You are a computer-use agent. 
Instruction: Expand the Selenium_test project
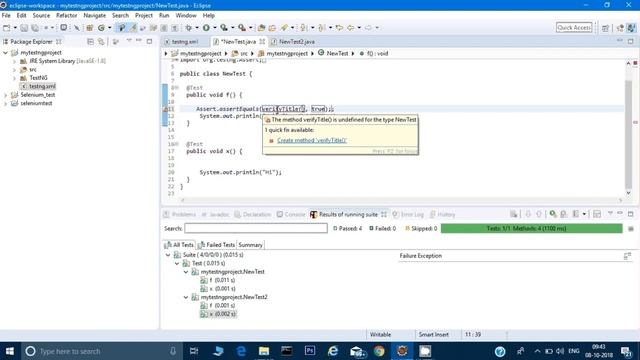point(6,95)
